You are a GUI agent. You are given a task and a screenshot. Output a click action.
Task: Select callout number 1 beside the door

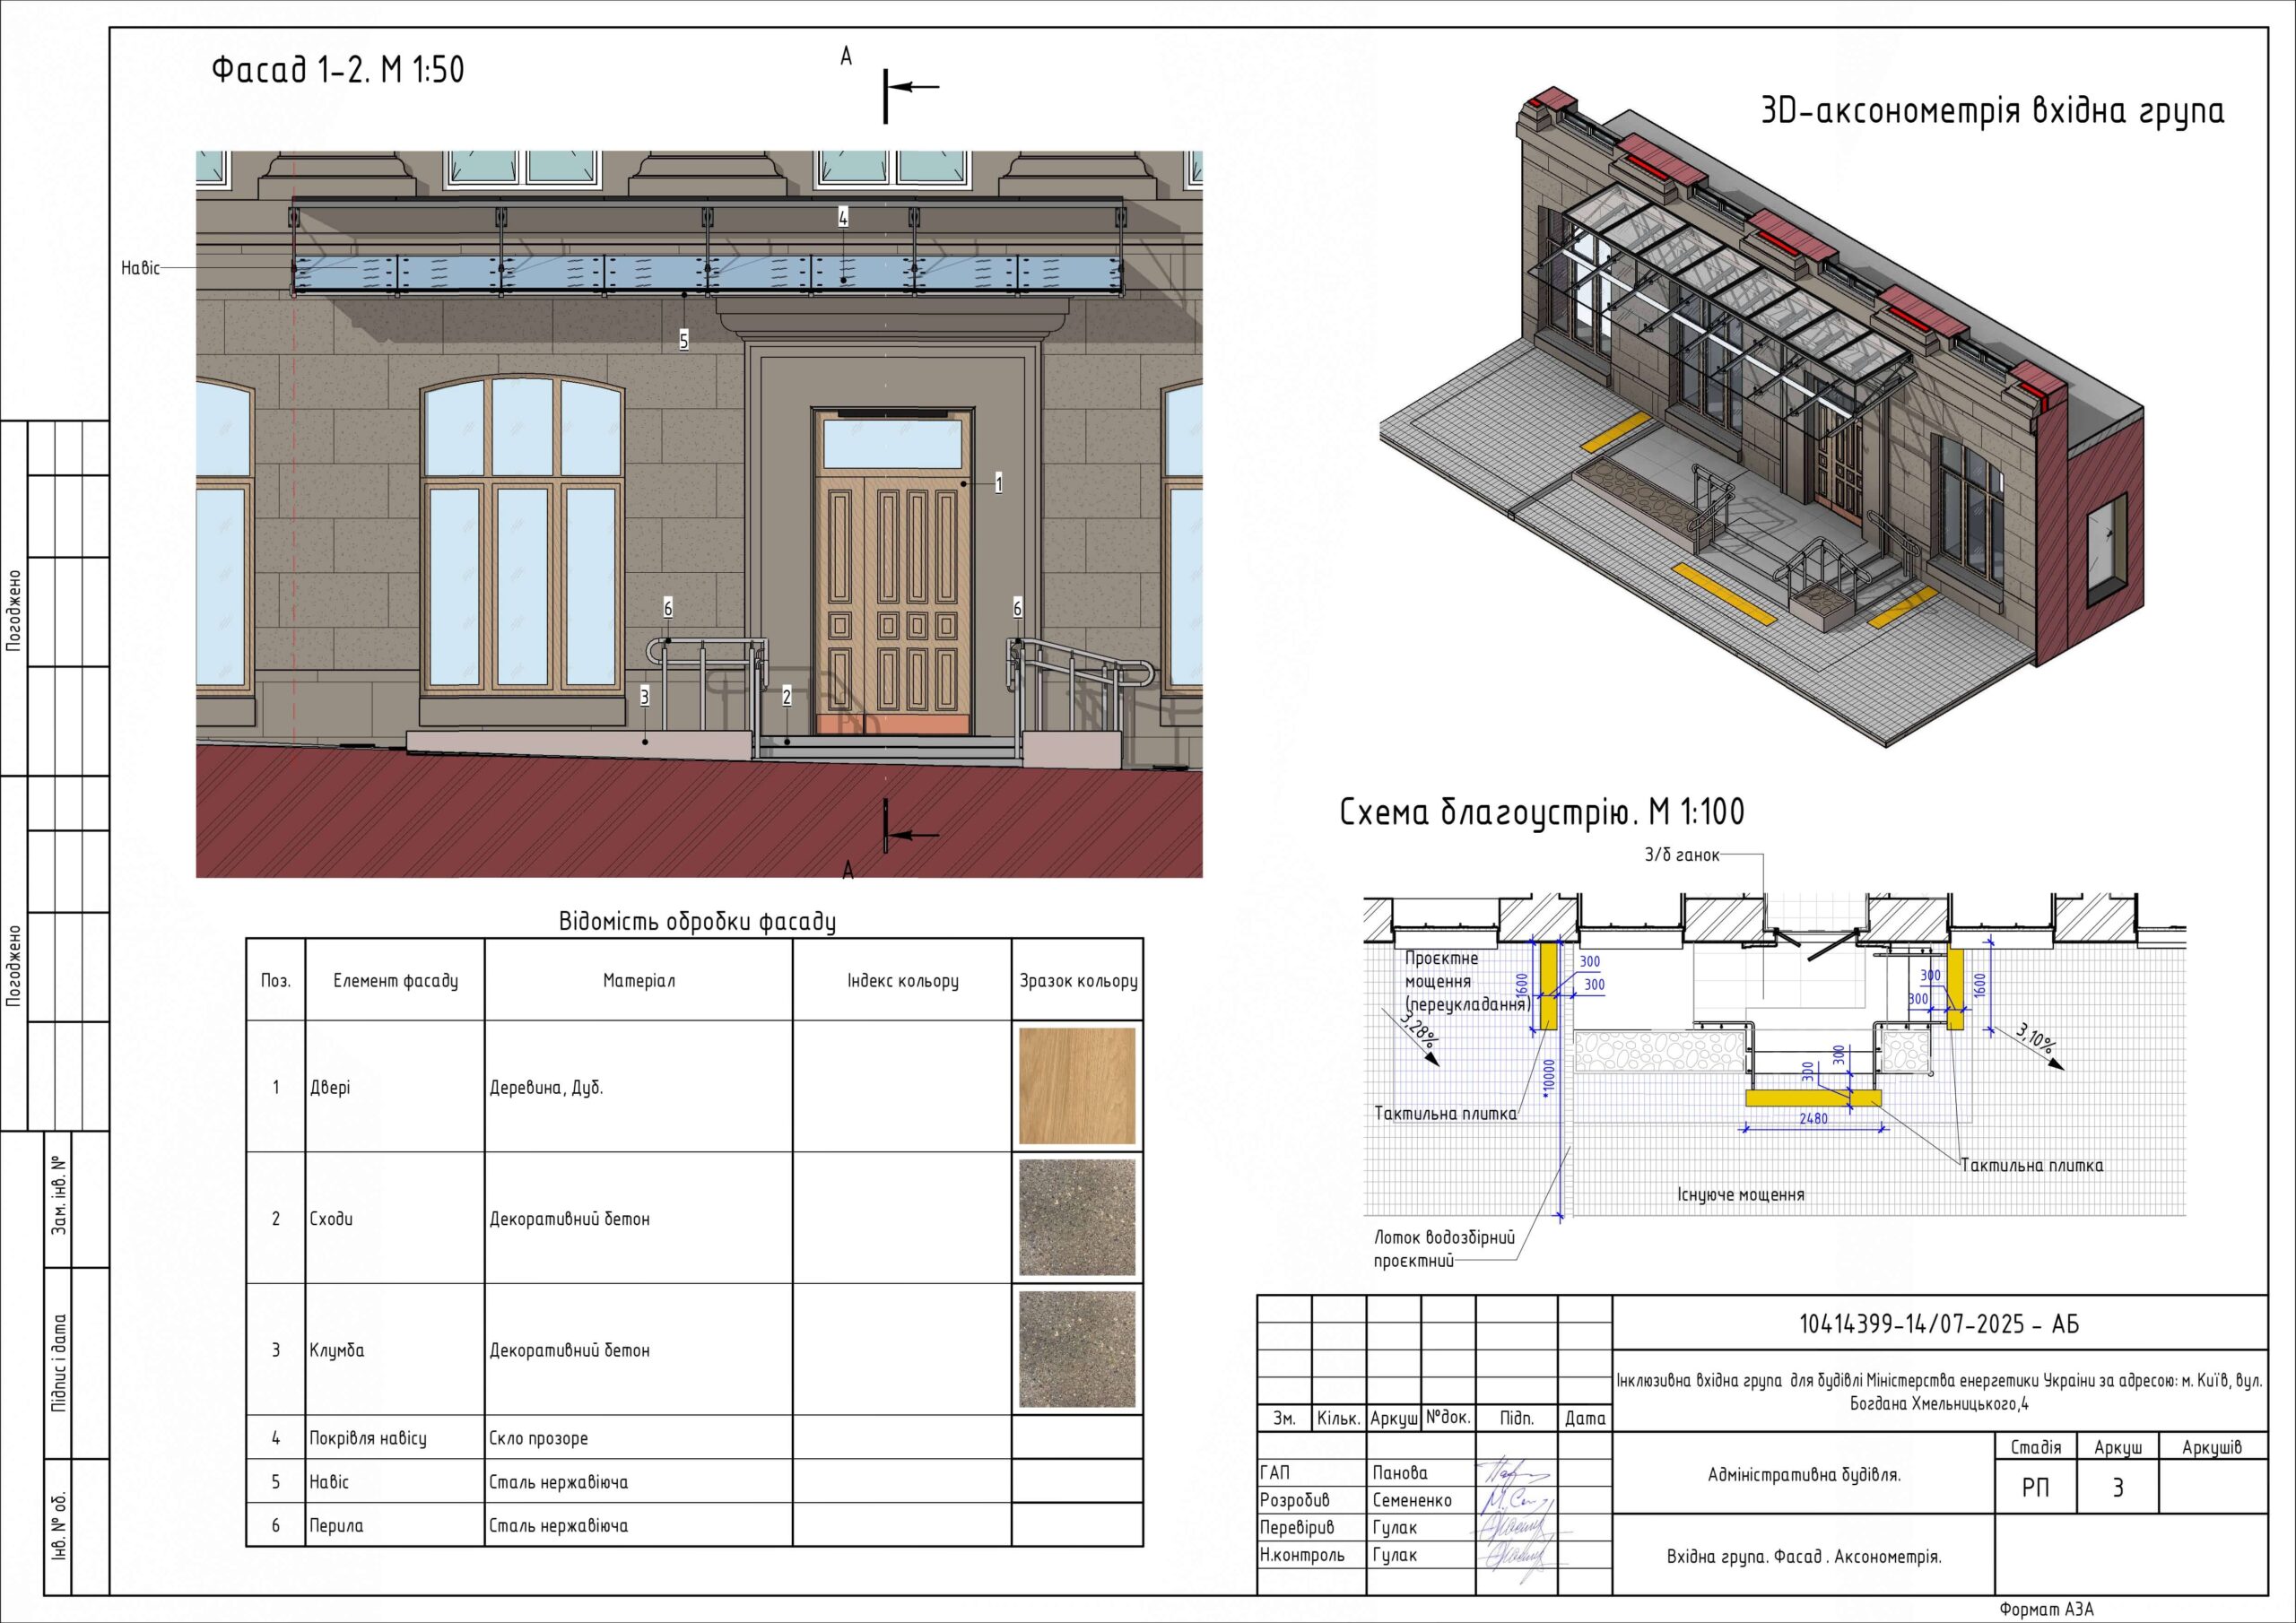coord(998,484)
